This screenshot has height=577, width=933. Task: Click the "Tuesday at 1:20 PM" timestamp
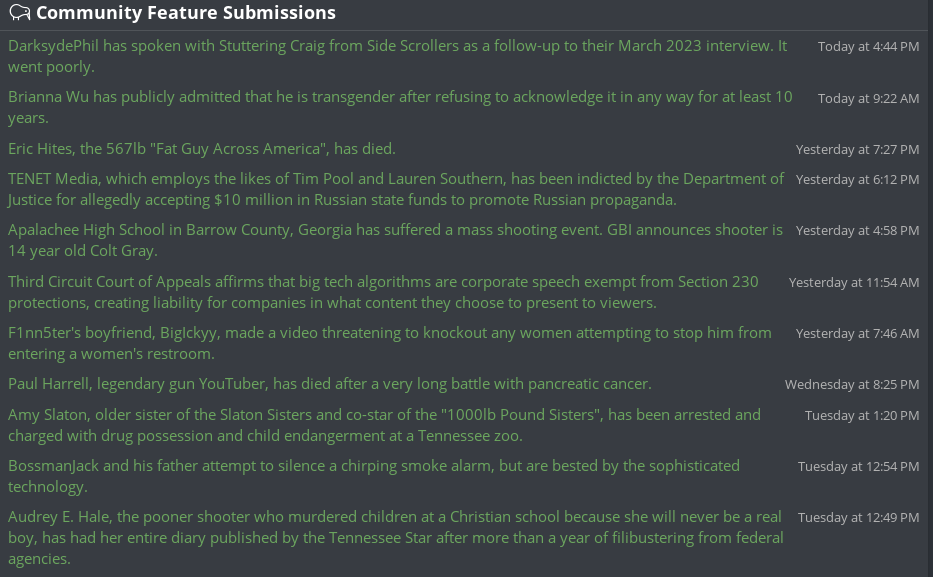pyautogui.click(x=861, y=415)
